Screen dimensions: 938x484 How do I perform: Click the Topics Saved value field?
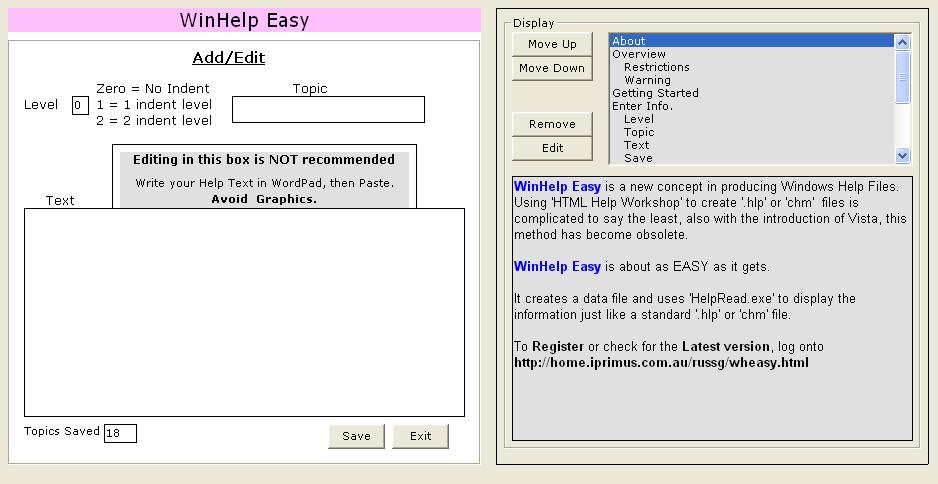point(120,434)
